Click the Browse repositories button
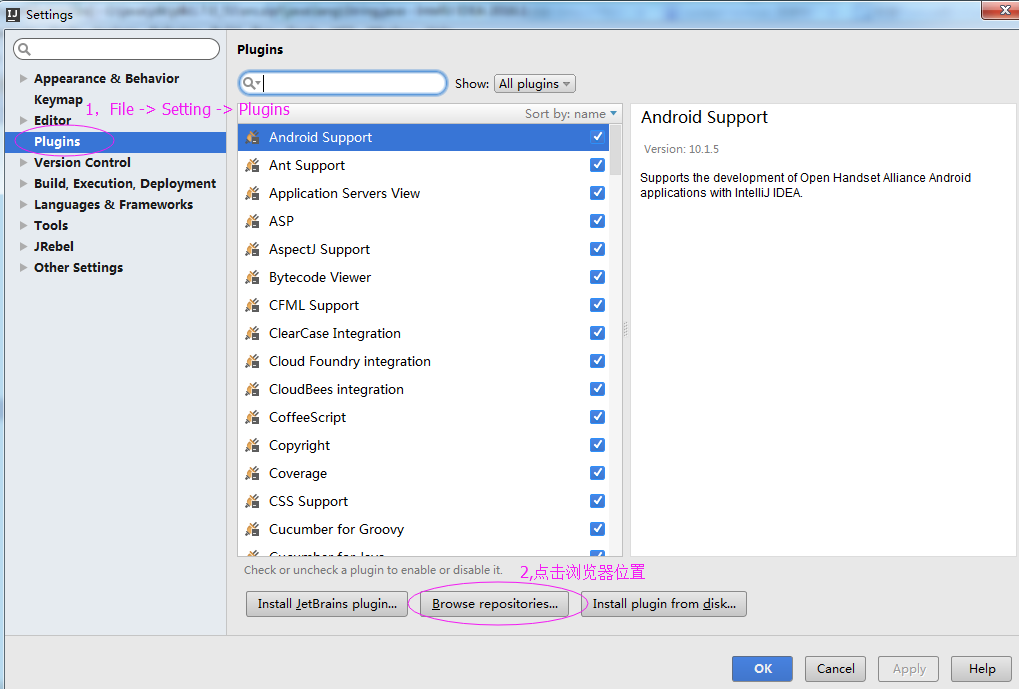The height and width of the screenshot is (689, 1019). coord(495,604)
